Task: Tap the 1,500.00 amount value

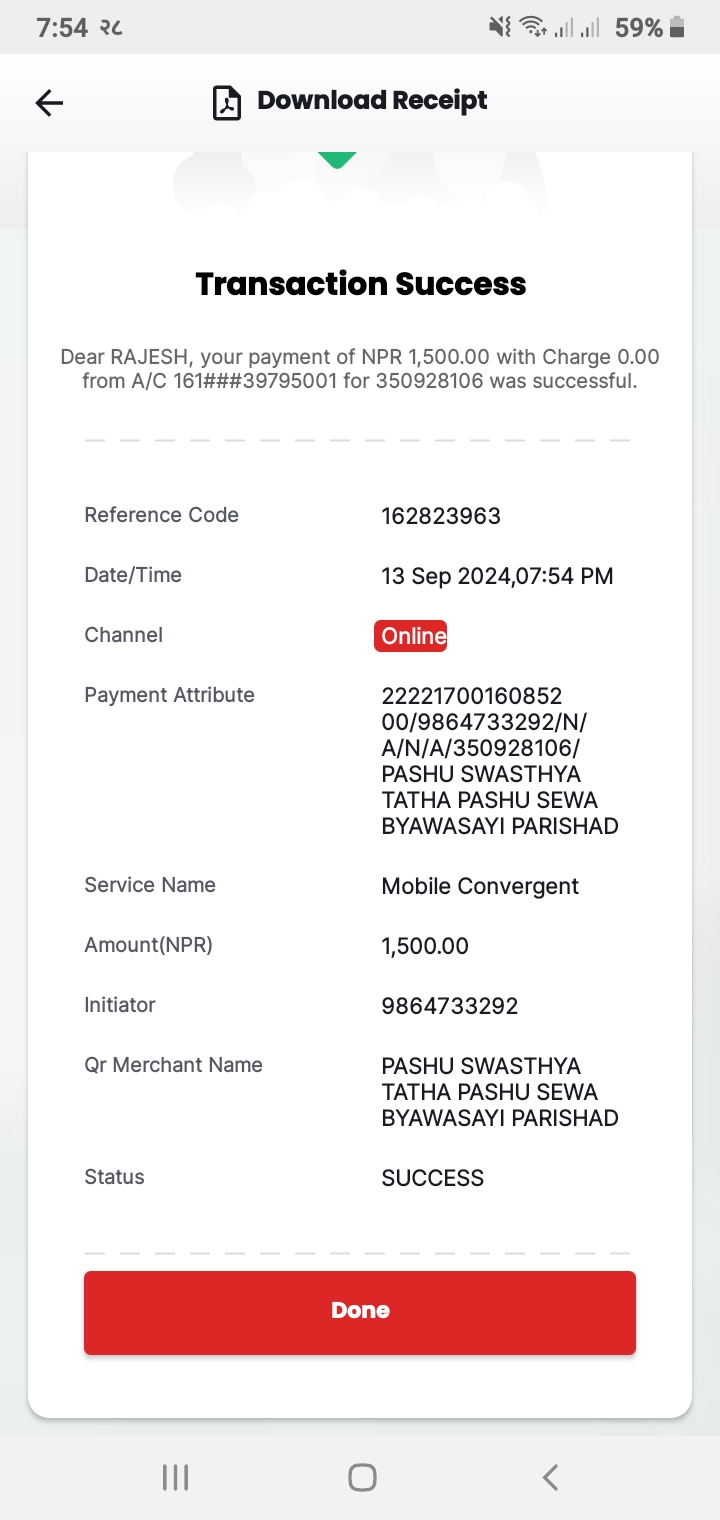Action: tap(425, 946)
